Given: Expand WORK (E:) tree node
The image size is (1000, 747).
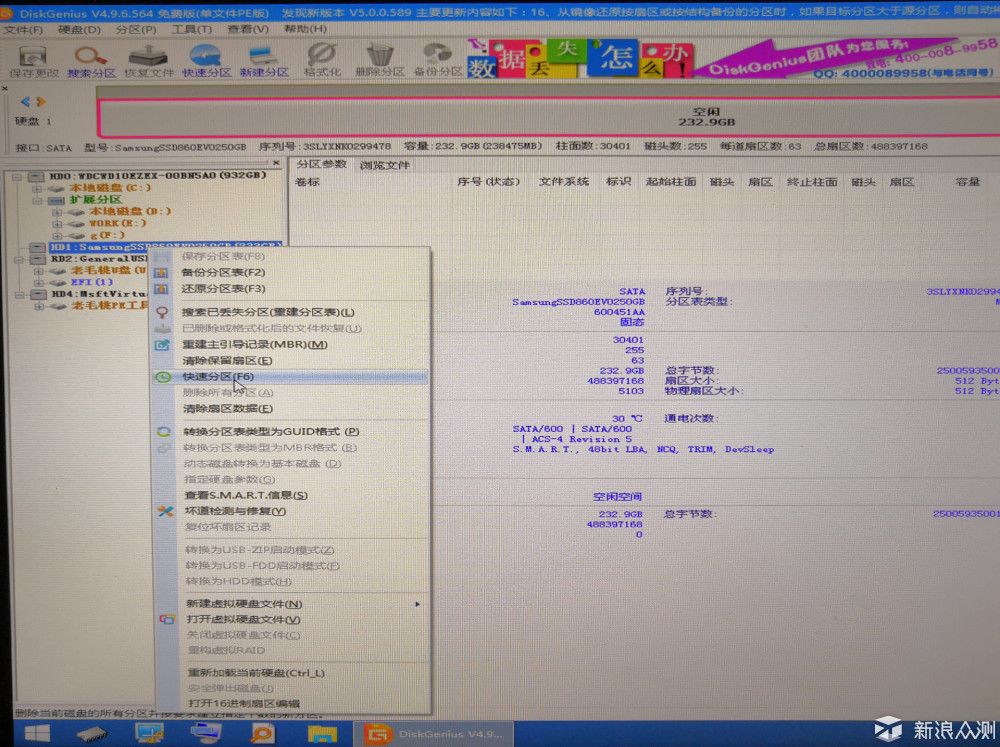Looking at the screenshot, I should tap(57, 224).
